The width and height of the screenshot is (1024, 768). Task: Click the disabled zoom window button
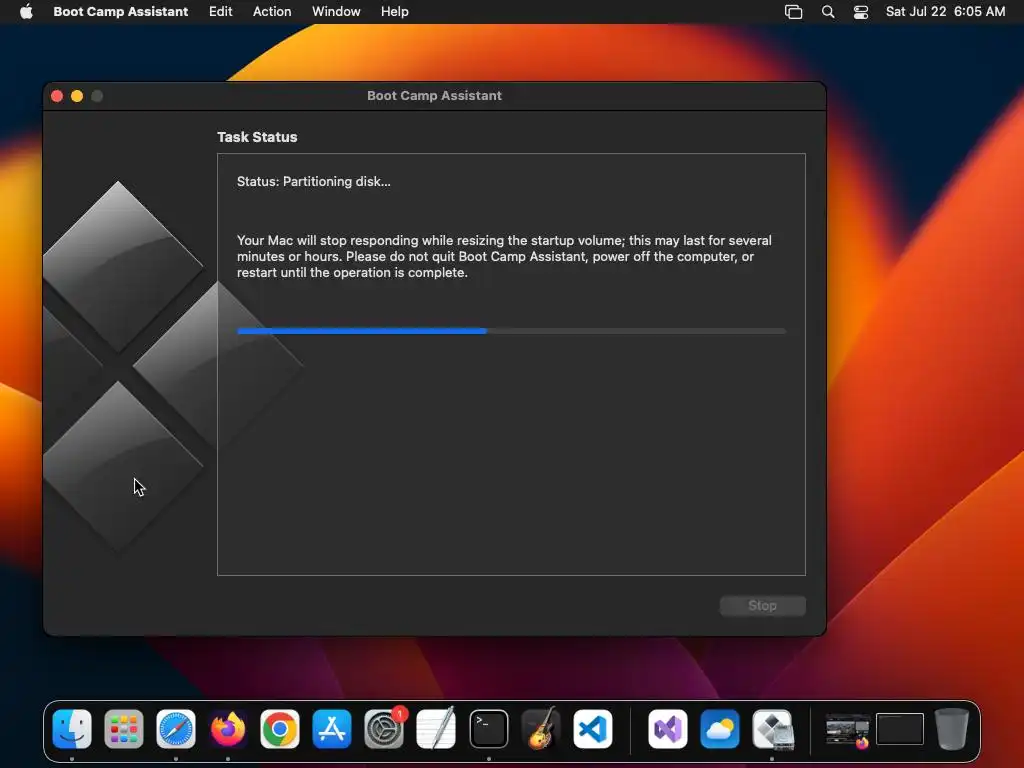97,96
